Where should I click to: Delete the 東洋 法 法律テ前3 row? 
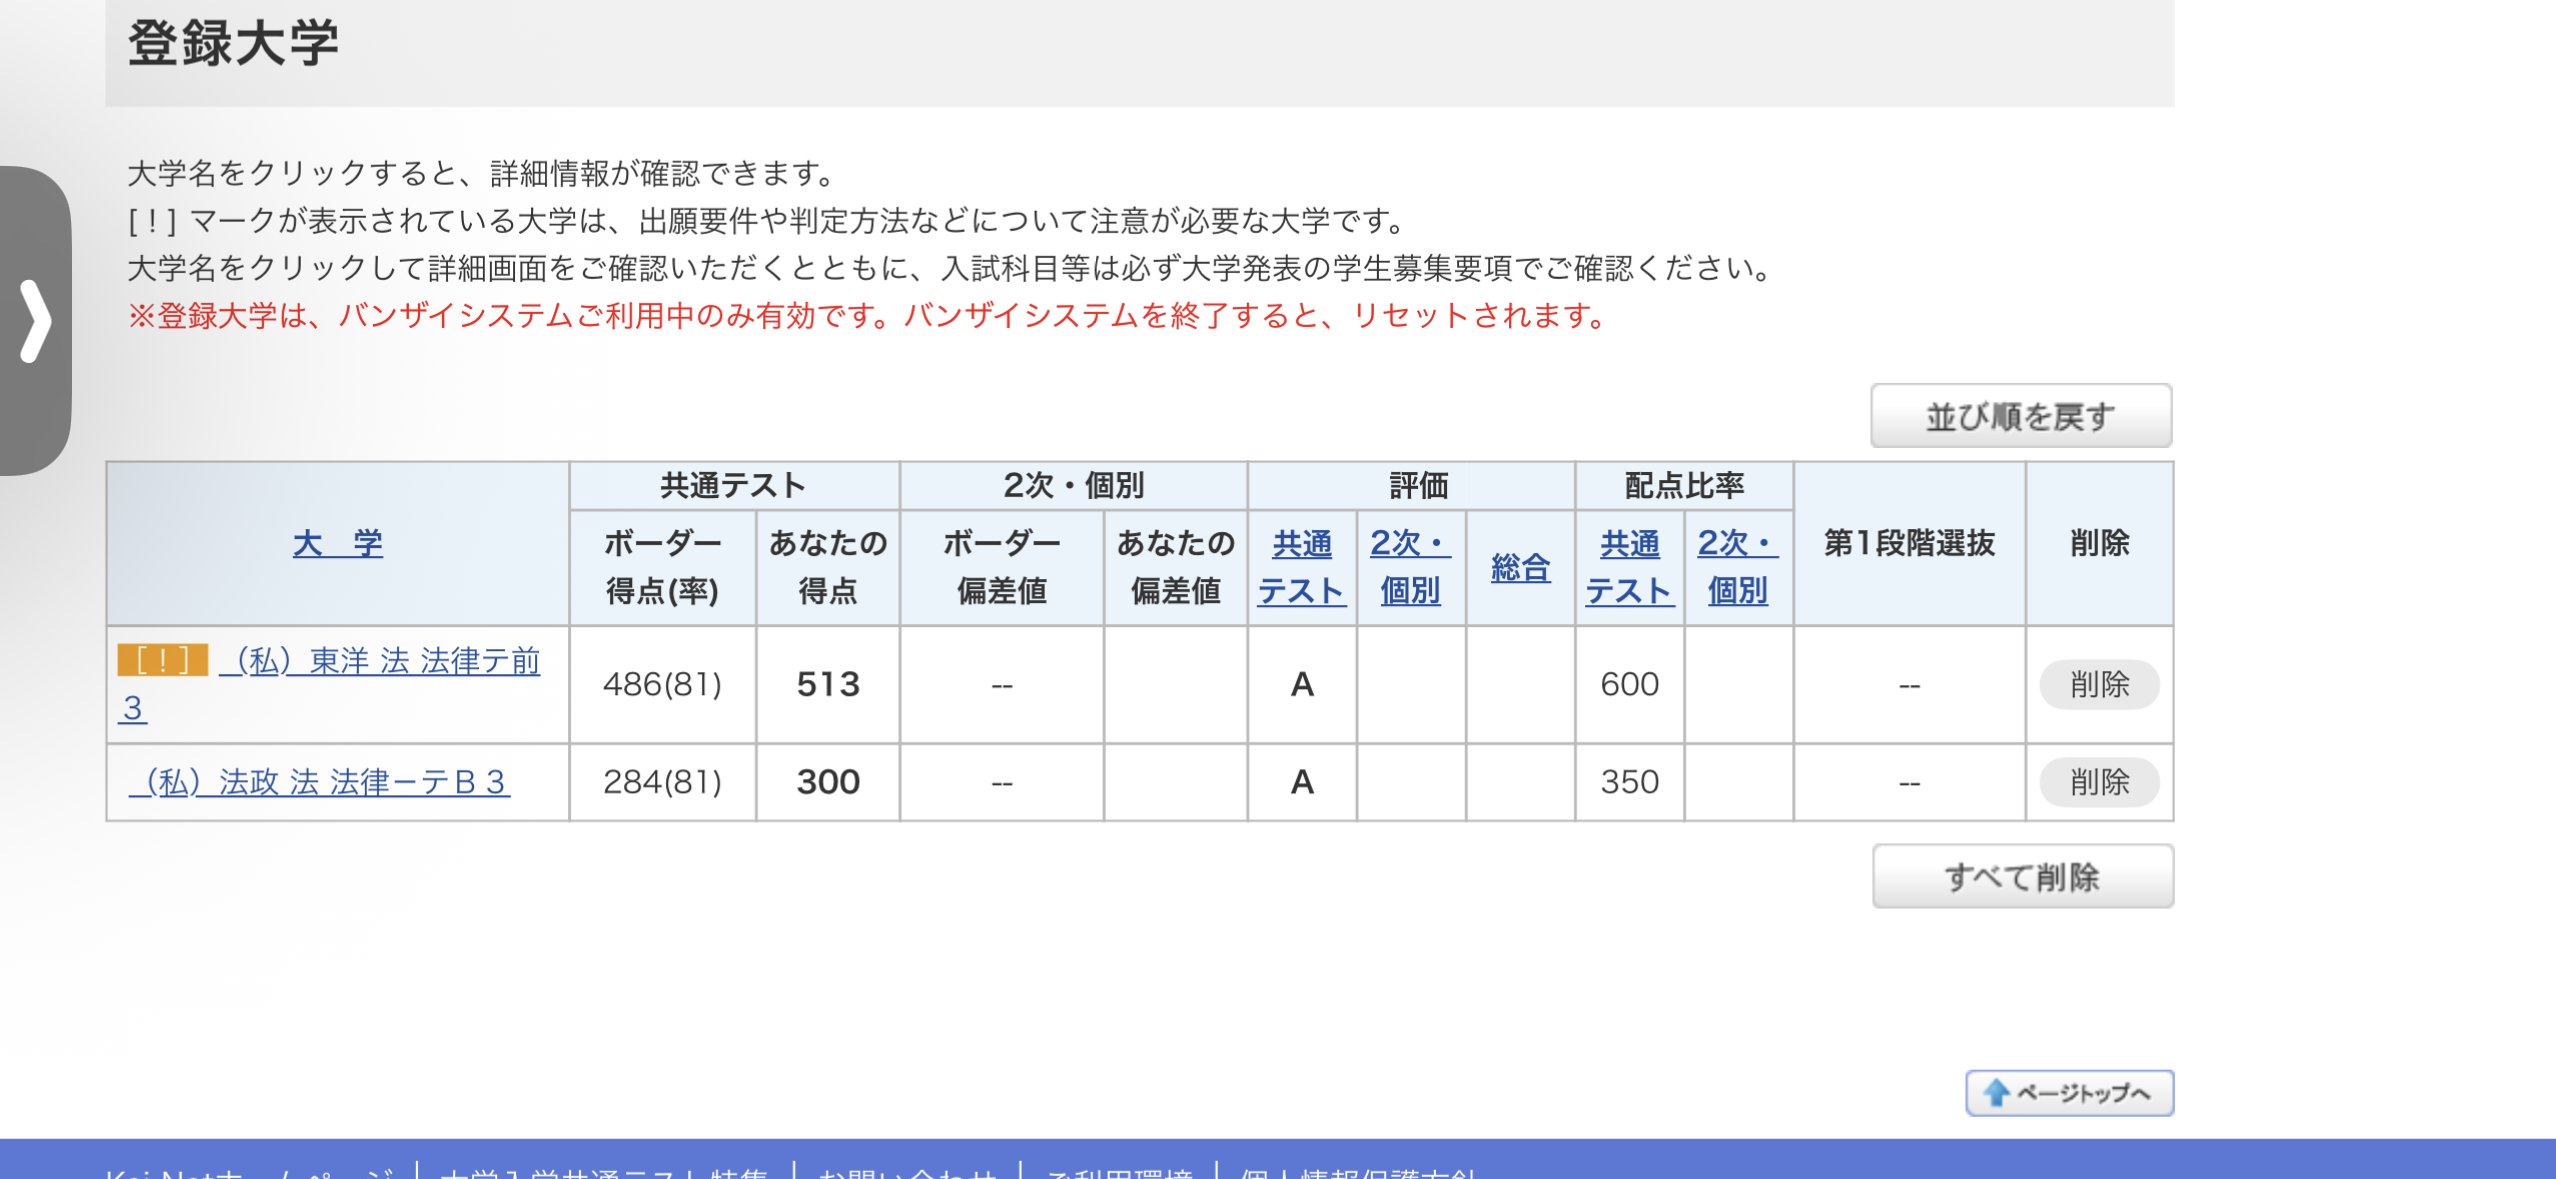coord(2098,684)
